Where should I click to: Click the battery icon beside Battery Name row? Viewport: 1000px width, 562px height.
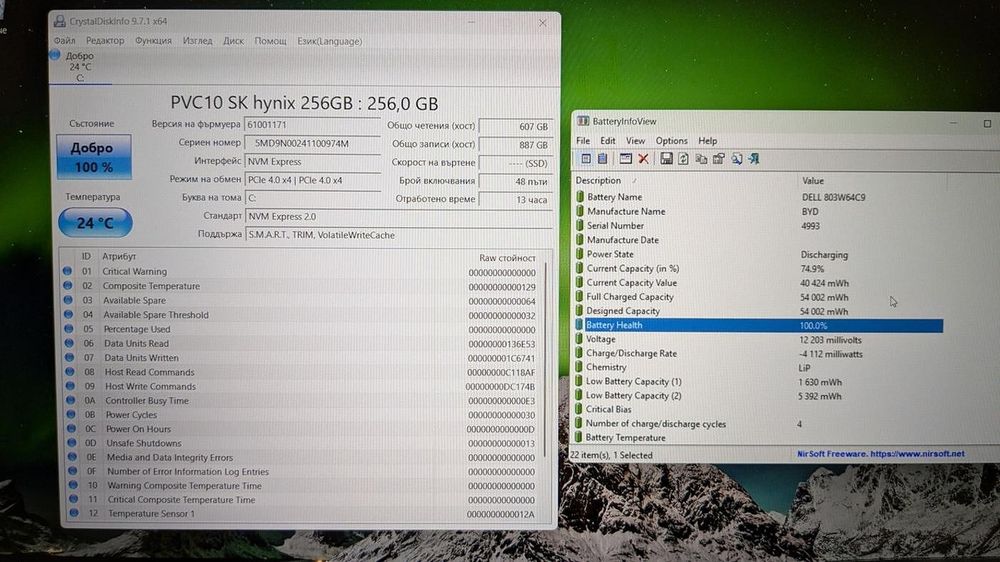[x=580, y=196]
